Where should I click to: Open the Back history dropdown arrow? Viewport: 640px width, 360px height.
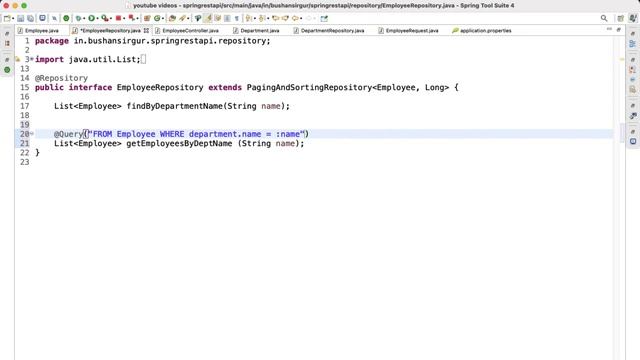[301, 19]
